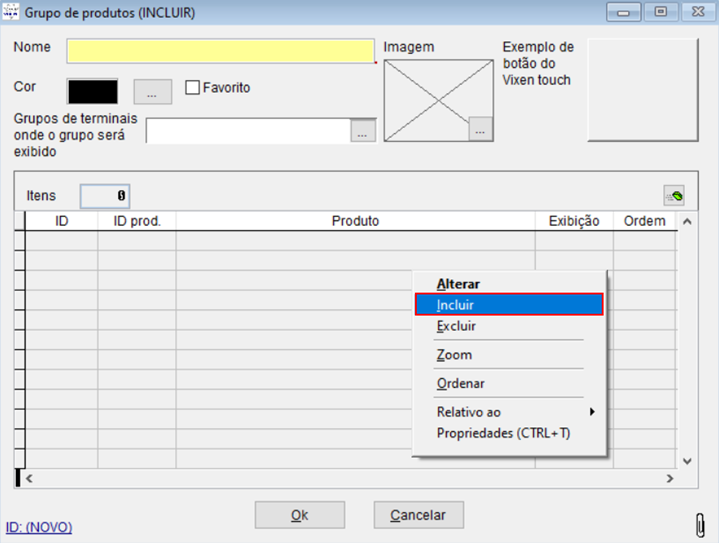
Task: Click the Vixen touch example button preview
Action: 641,90
